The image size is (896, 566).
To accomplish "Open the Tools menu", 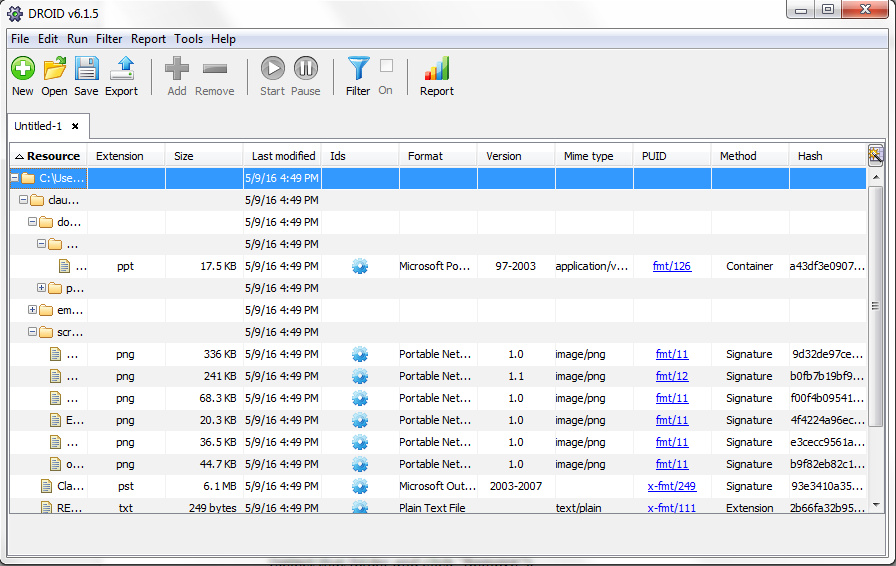I will [x=189, y=39].
